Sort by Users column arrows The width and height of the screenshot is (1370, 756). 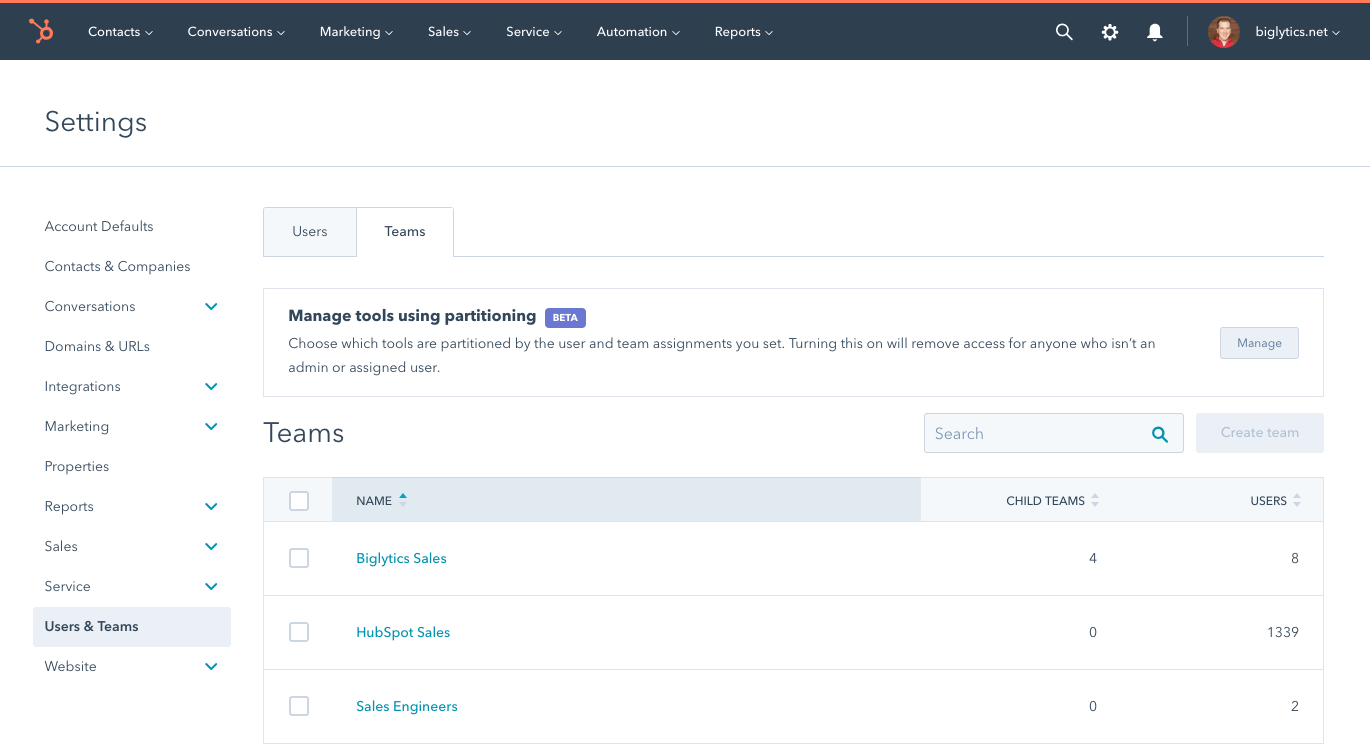(x=1297, y=500)
